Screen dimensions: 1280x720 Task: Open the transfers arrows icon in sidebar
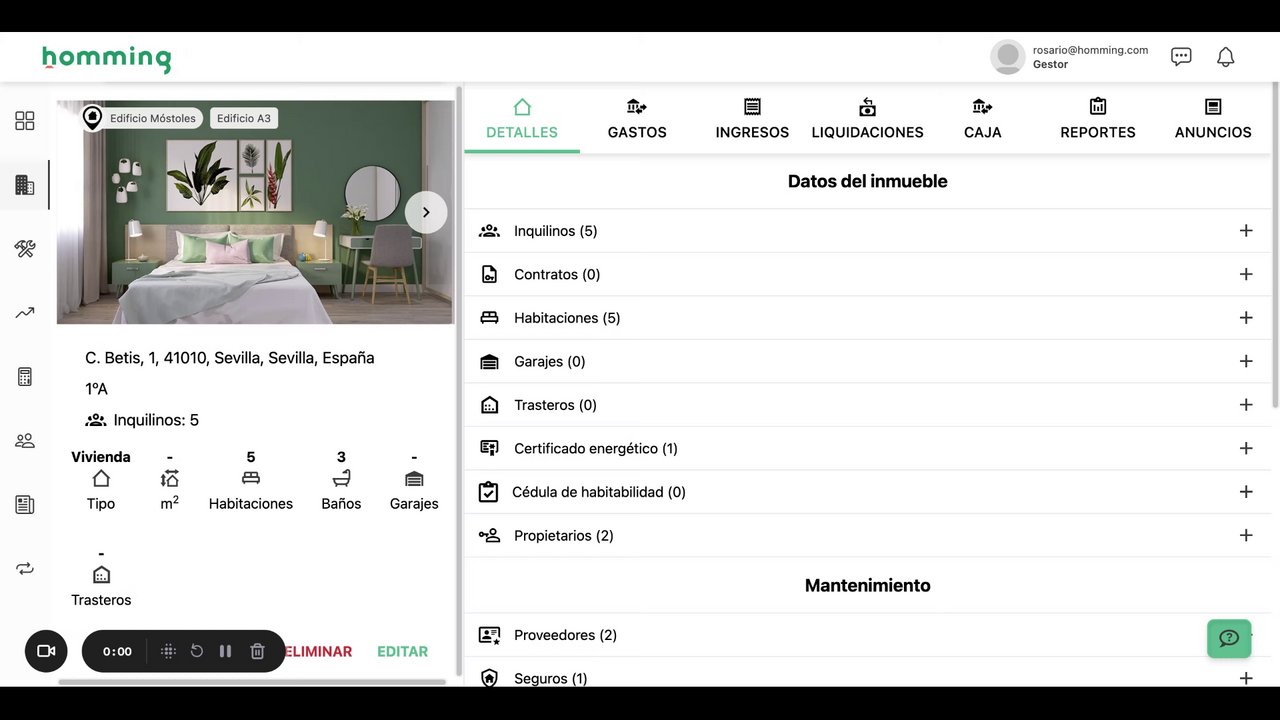(x=25, y=569)
